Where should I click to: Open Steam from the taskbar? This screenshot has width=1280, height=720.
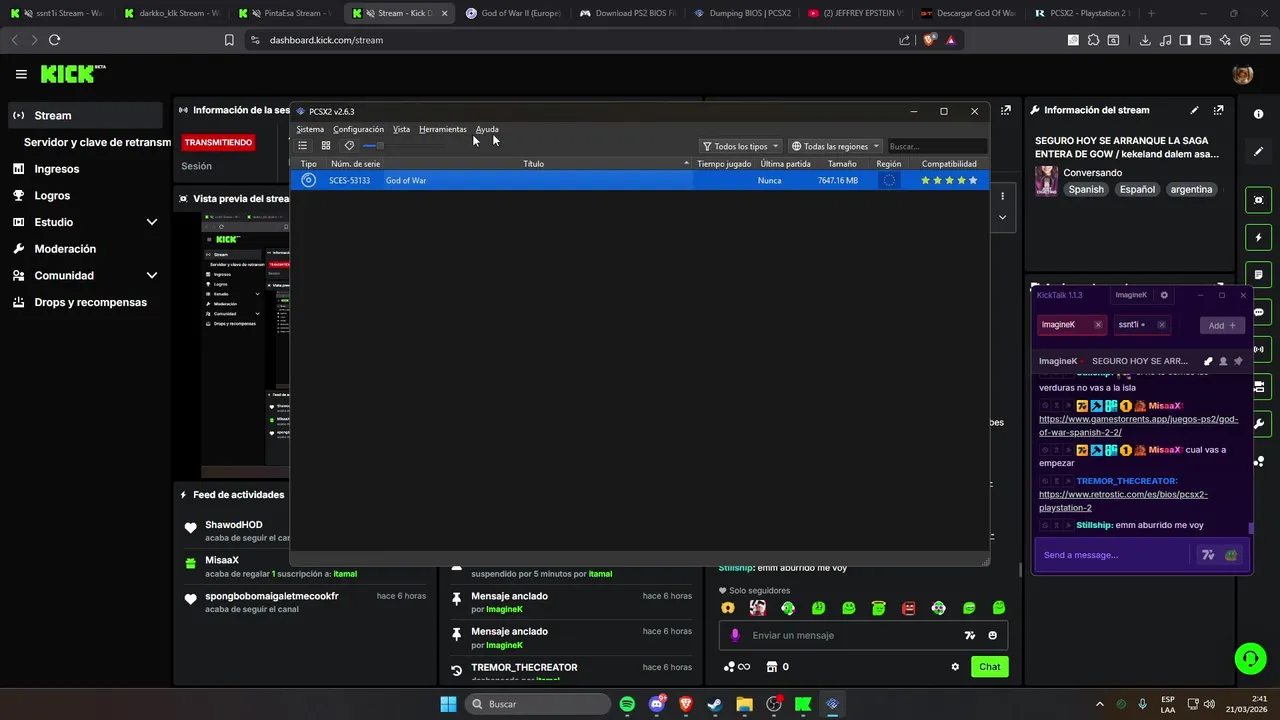point(715,704)
